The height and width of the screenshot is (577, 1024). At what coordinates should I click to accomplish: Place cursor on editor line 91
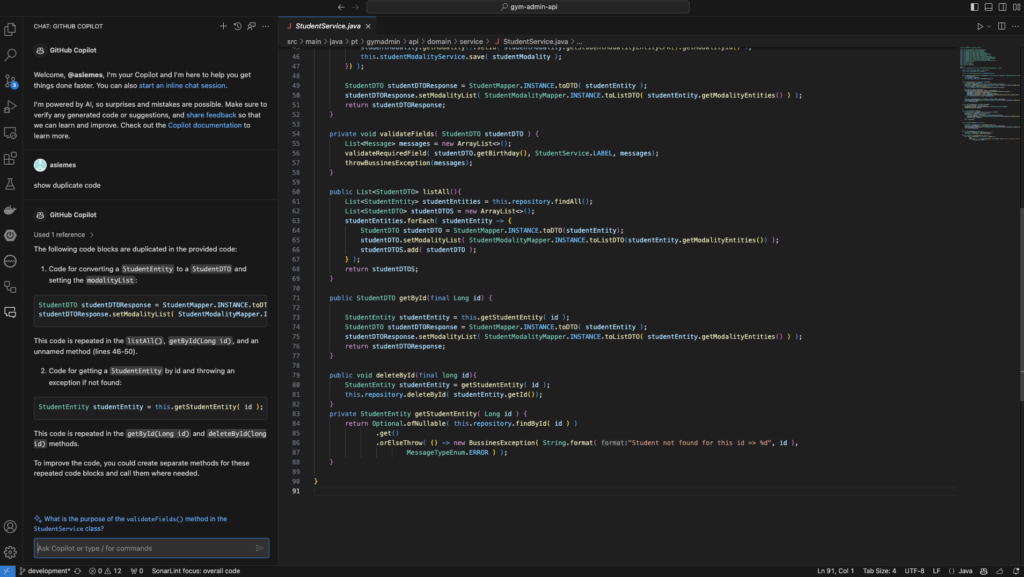click(x=633, y=491)
